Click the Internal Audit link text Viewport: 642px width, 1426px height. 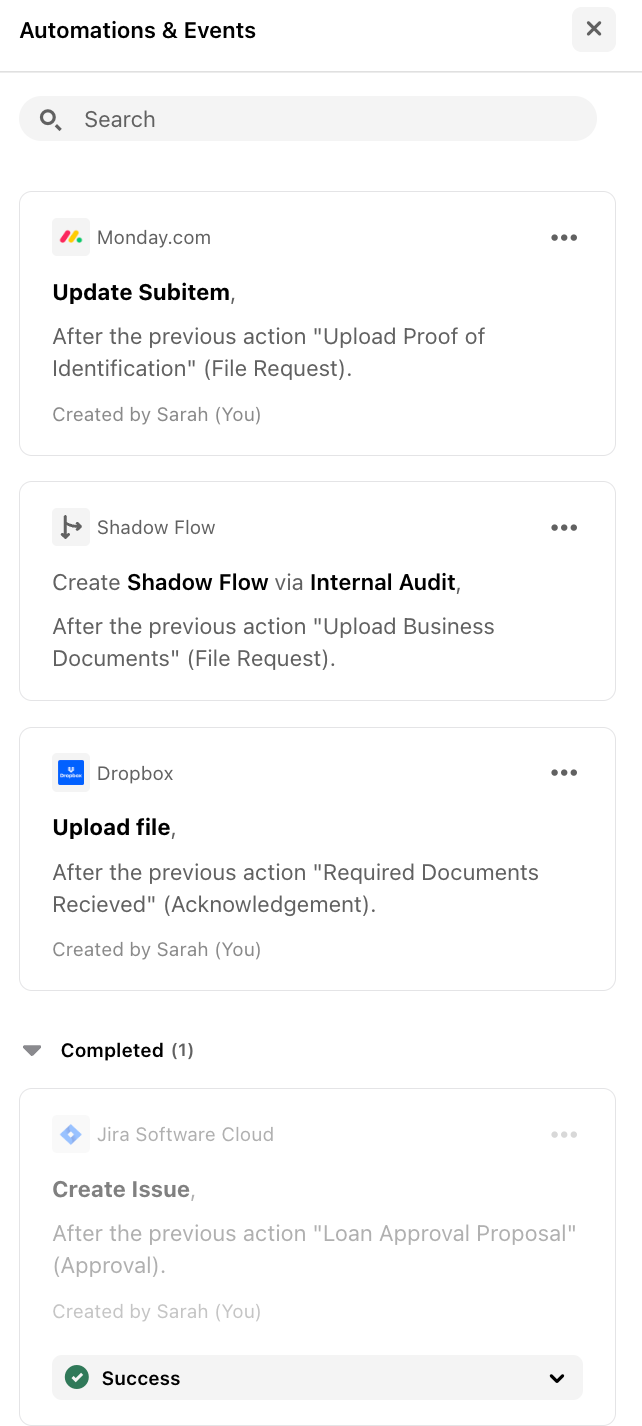(x=383, y=583)
